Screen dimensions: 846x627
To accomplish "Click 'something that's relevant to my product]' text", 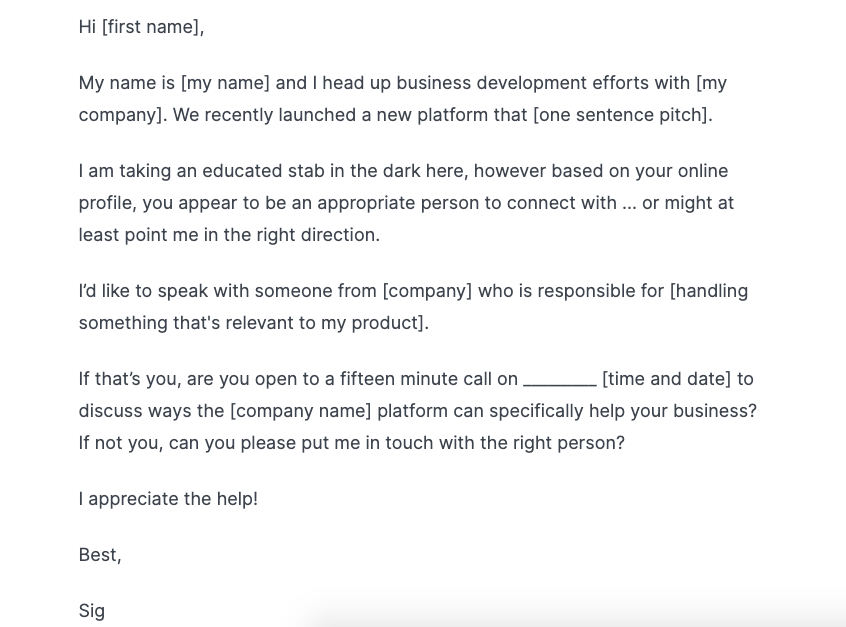I will click(254, 323).
